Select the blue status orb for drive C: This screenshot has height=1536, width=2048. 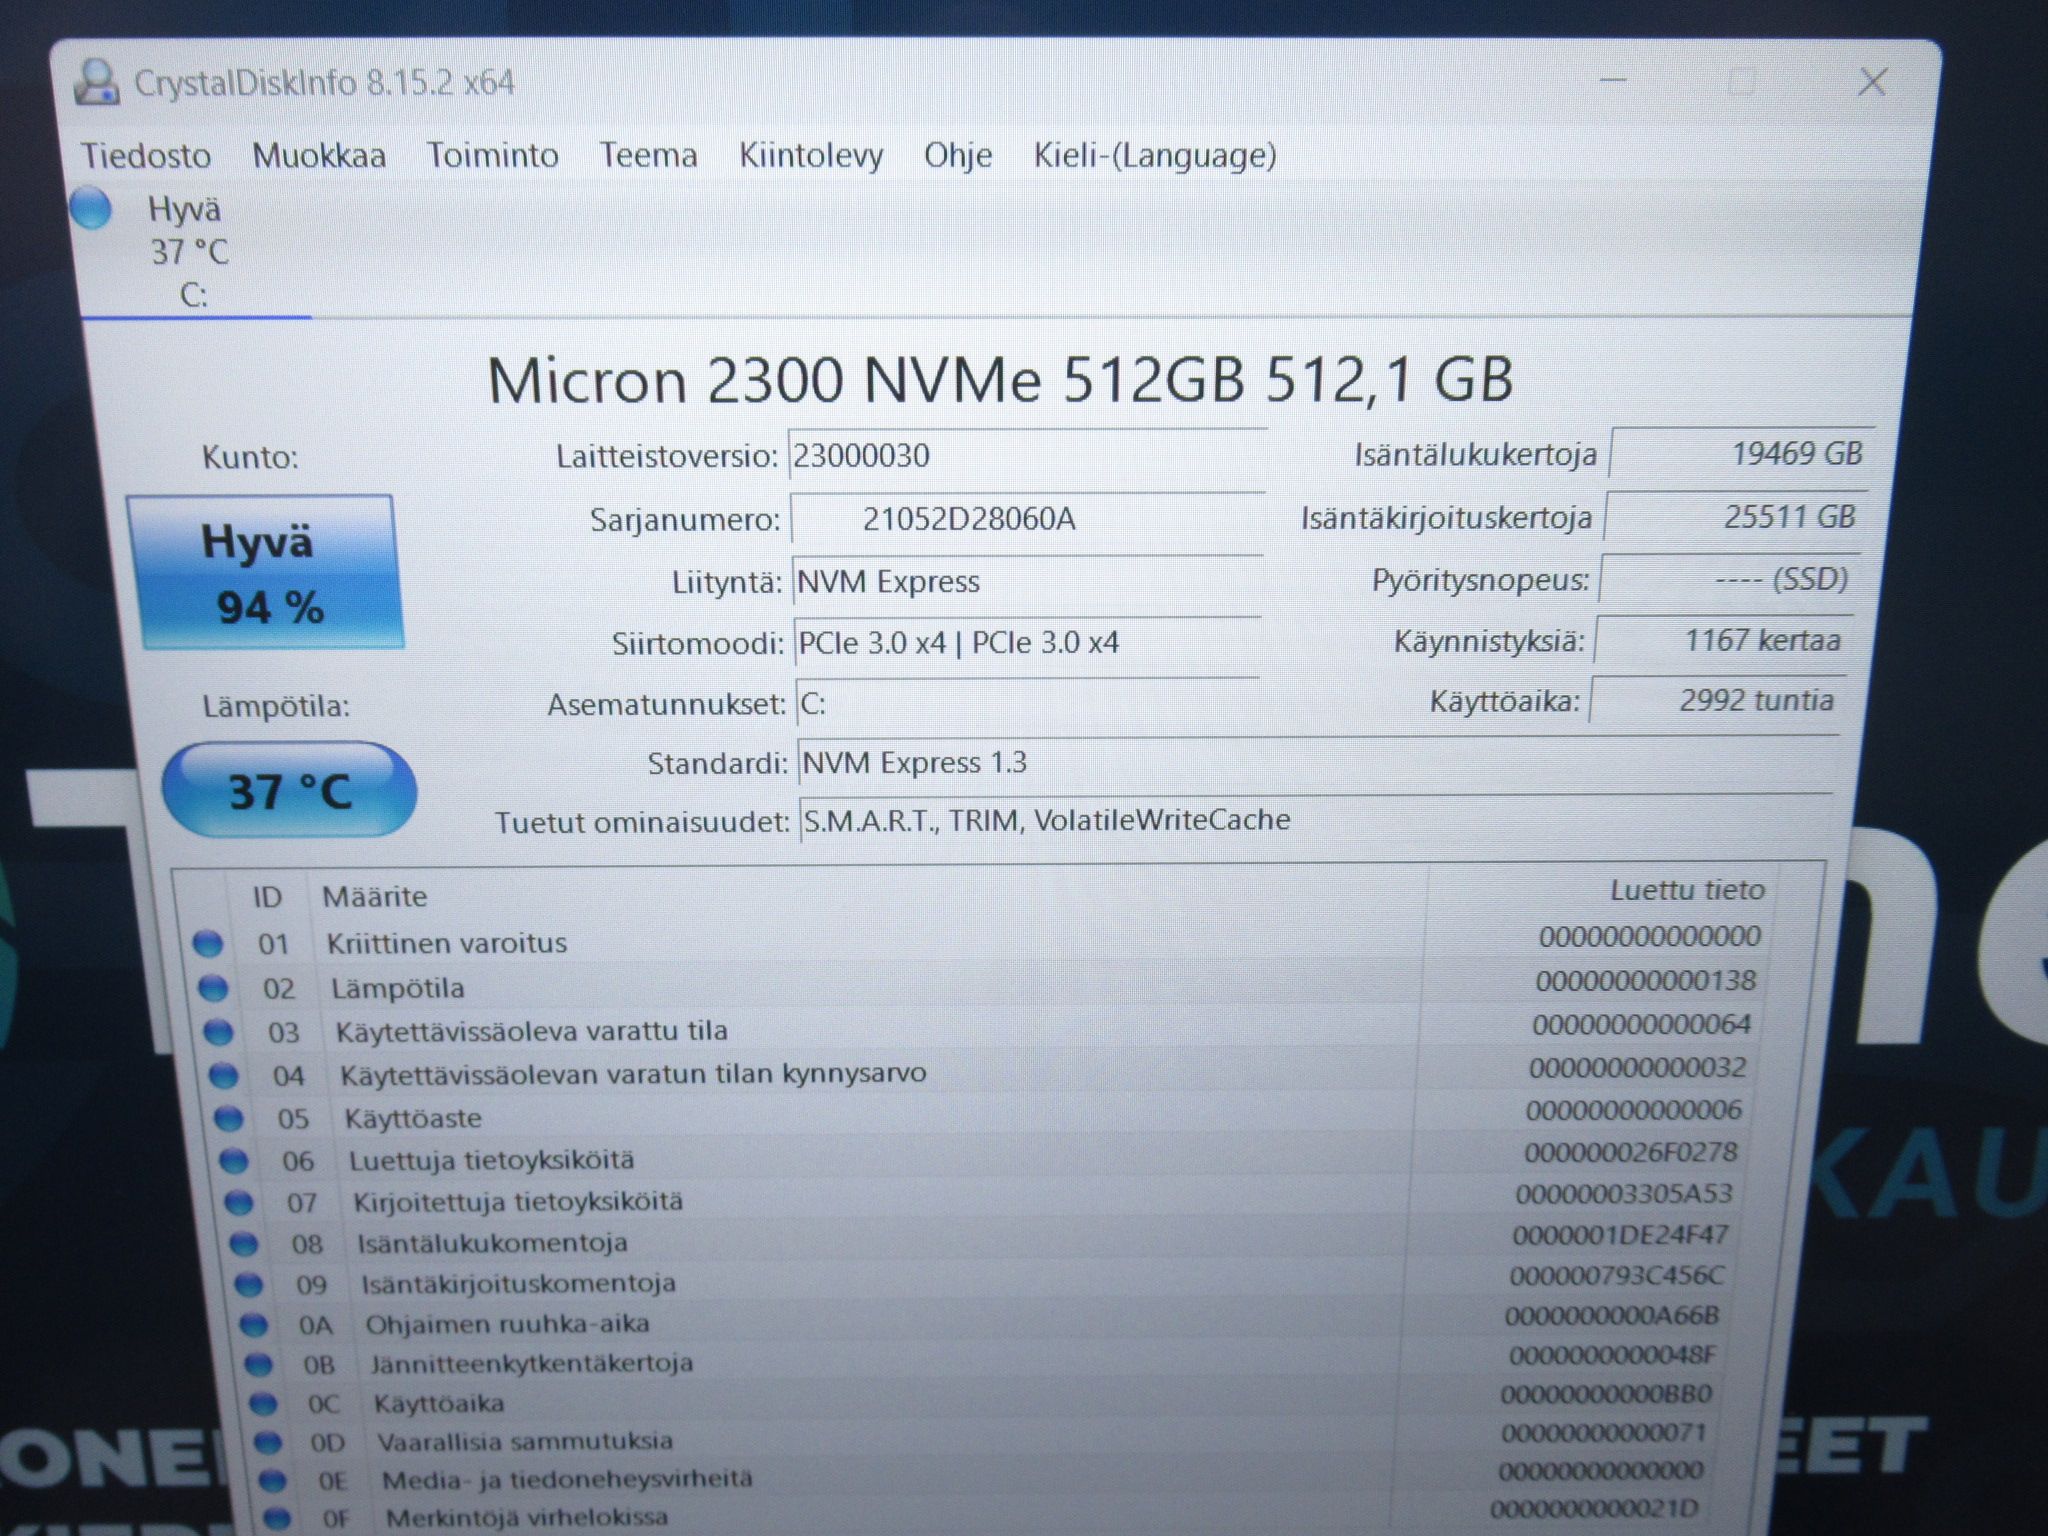click(91, 209)
